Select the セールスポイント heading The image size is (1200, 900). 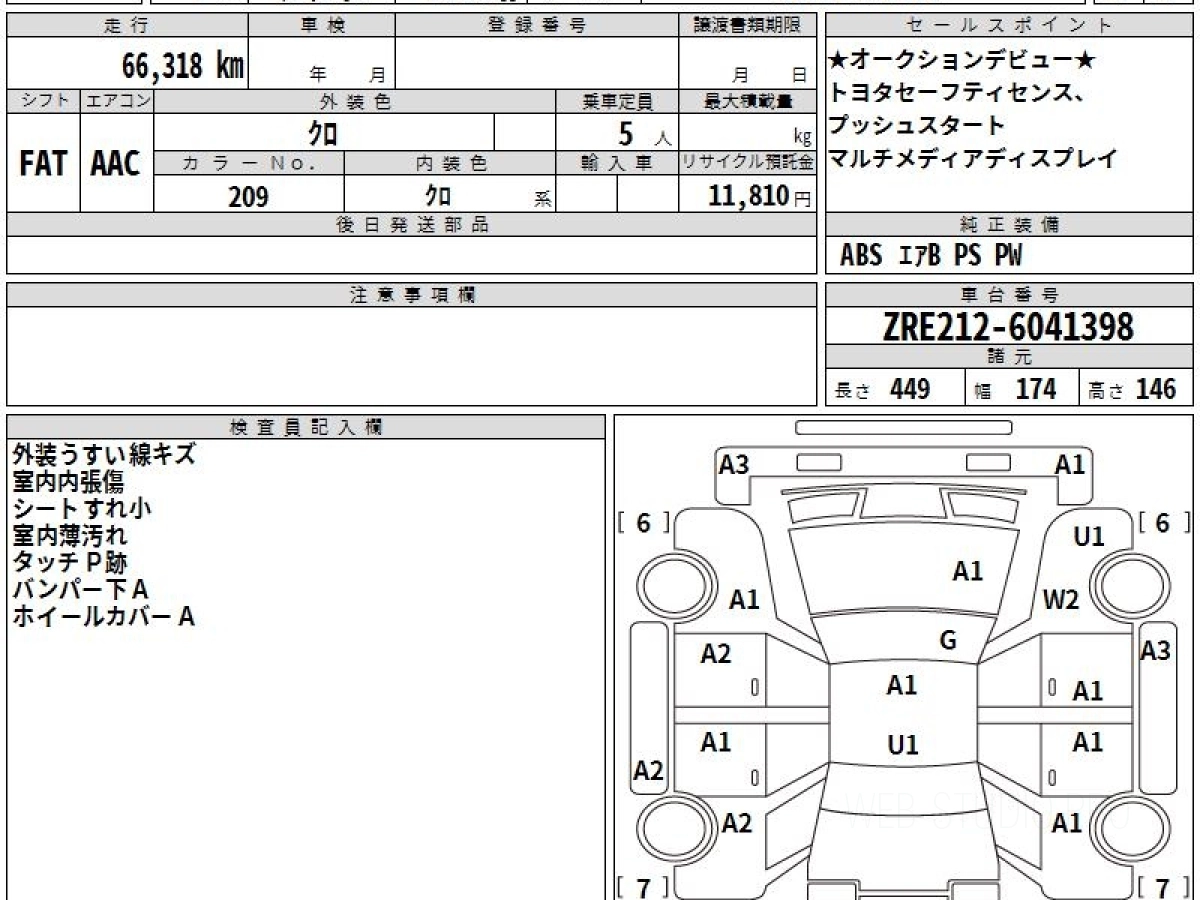[x=1010, y=26]
